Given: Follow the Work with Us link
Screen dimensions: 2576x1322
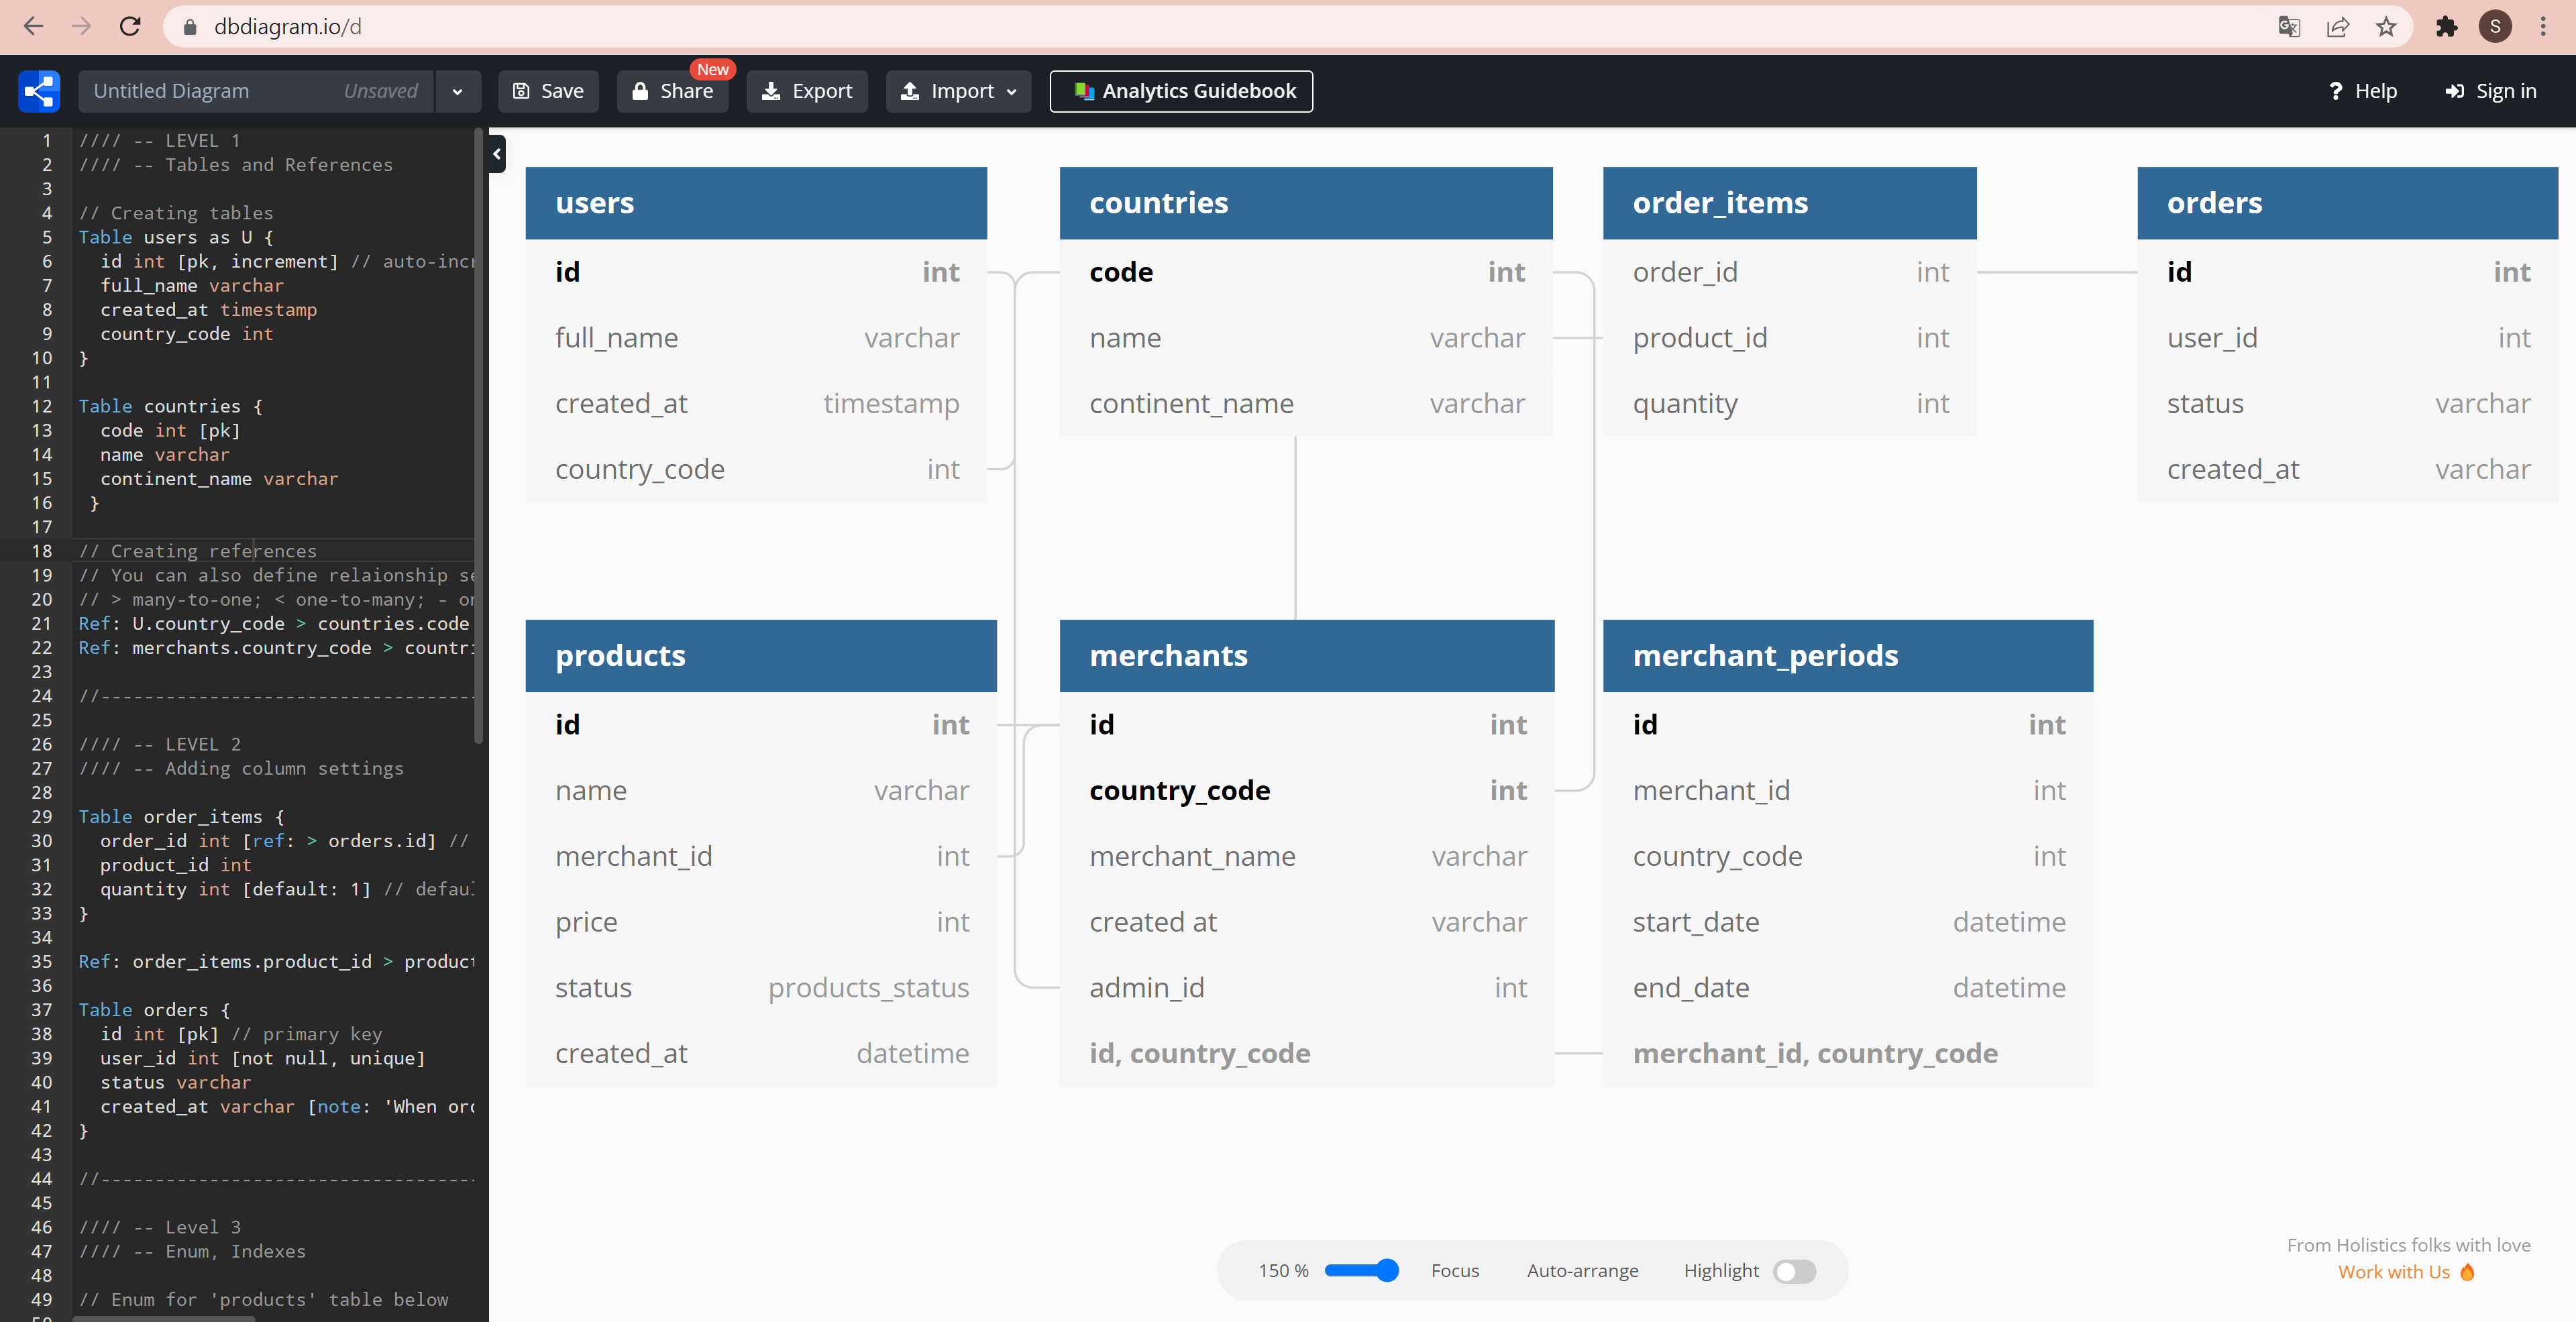Looking at the screenshot, I should tap(2394, 1272).
